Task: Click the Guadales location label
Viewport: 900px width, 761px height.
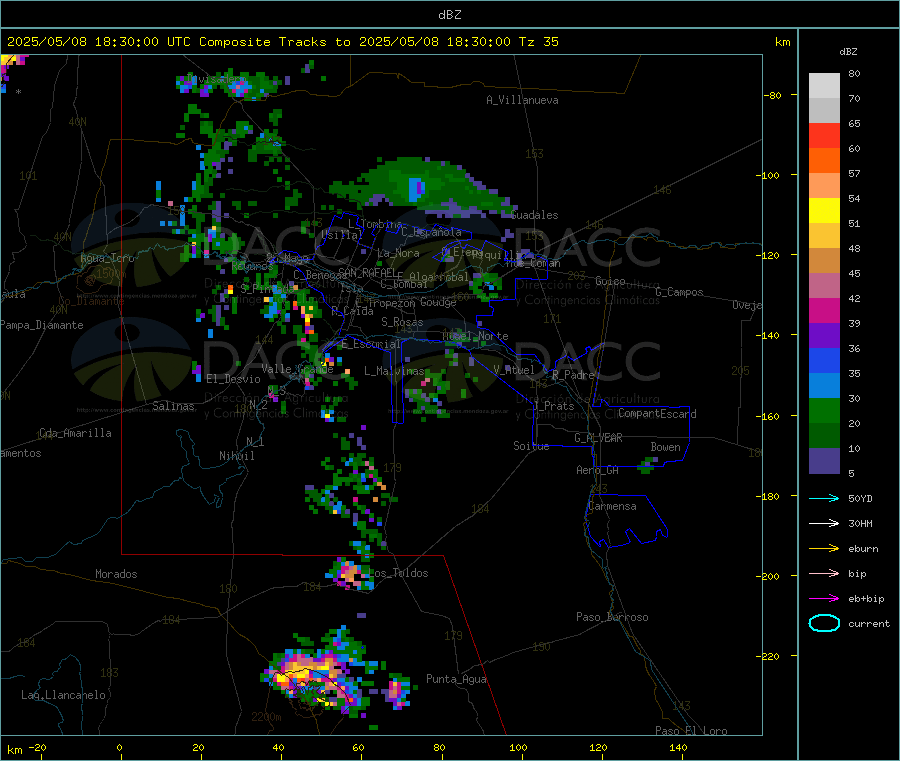Action: click(x=534, y=215)
